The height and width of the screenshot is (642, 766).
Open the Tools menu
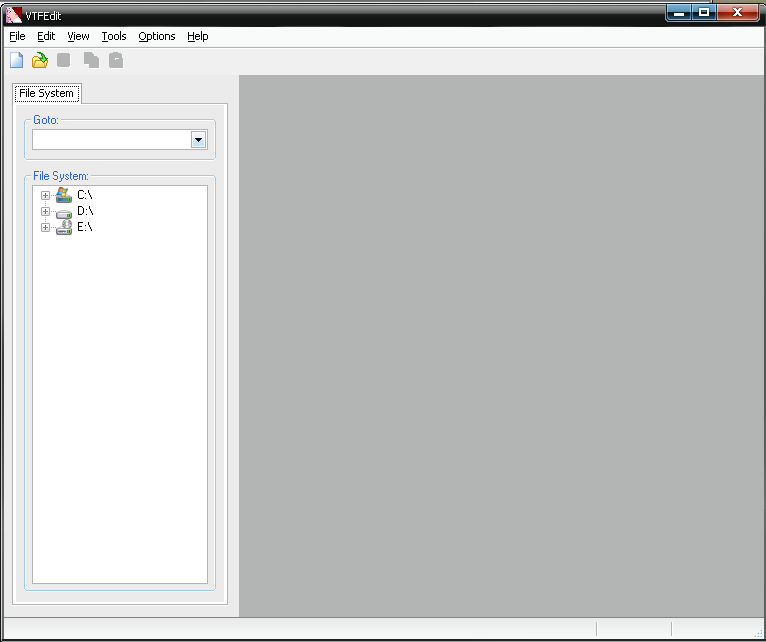tap(114, 36)
